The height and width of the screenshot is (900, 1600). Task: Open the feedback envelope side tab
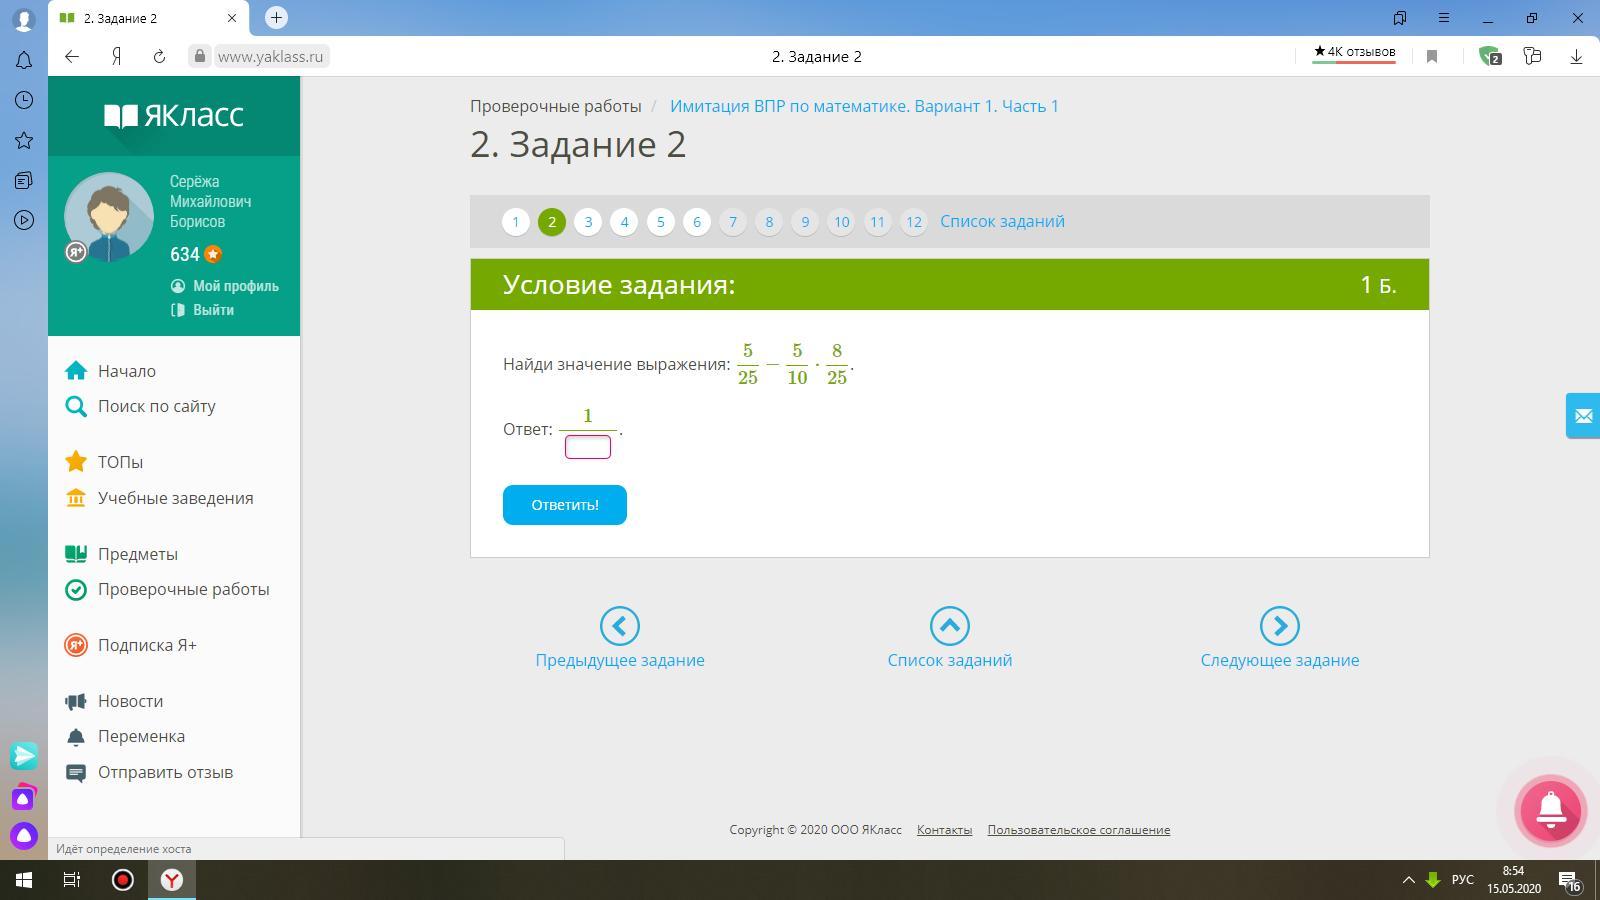coord(1583,416)
